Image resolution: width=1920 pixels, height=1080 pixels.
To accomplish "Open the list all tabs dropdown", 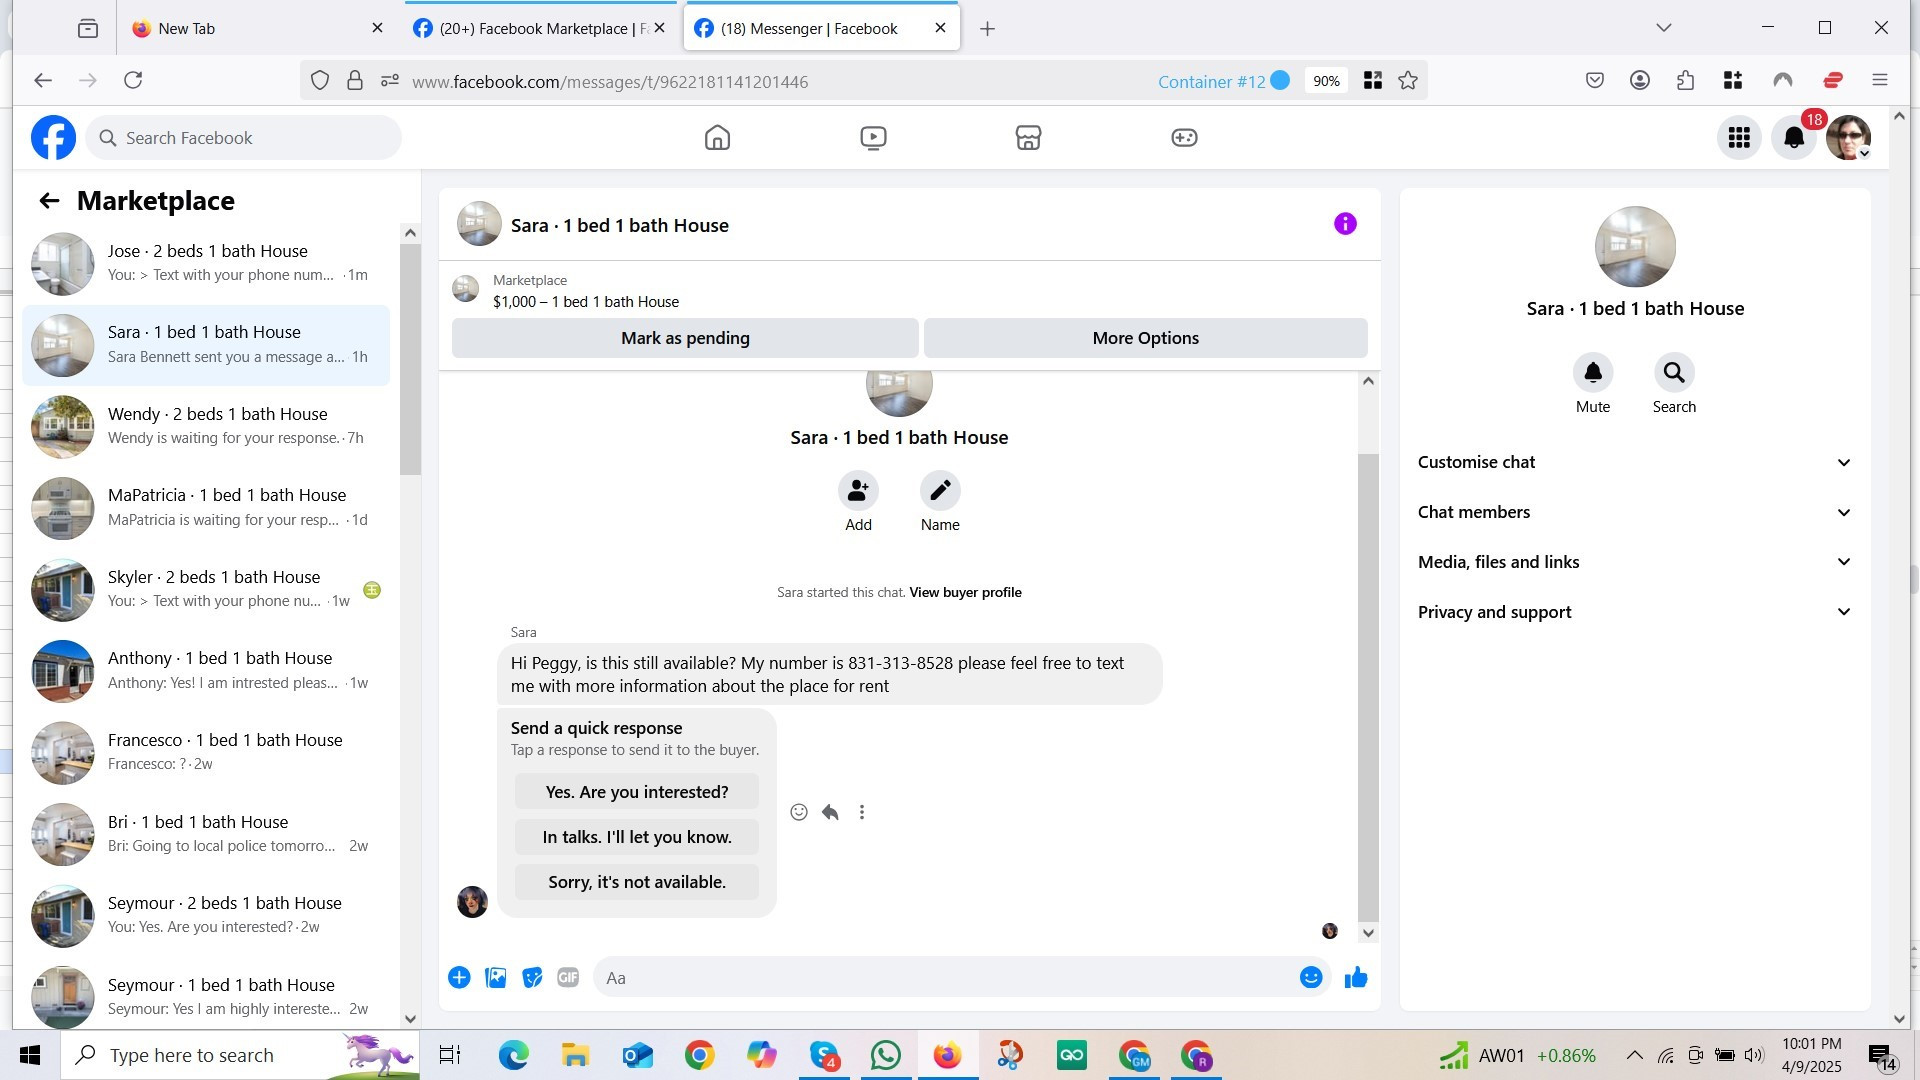I will coord(1664,28).
